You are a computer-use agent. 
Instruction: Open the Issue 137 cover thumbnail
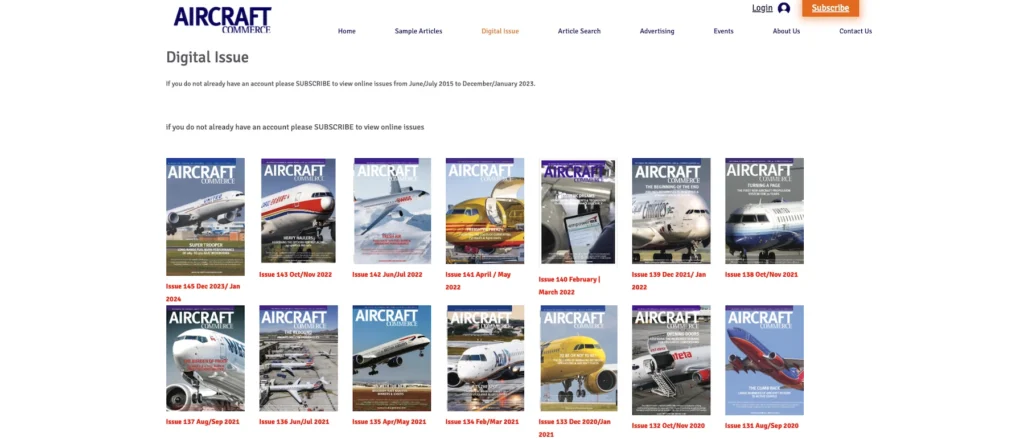(x=205, y=358)
